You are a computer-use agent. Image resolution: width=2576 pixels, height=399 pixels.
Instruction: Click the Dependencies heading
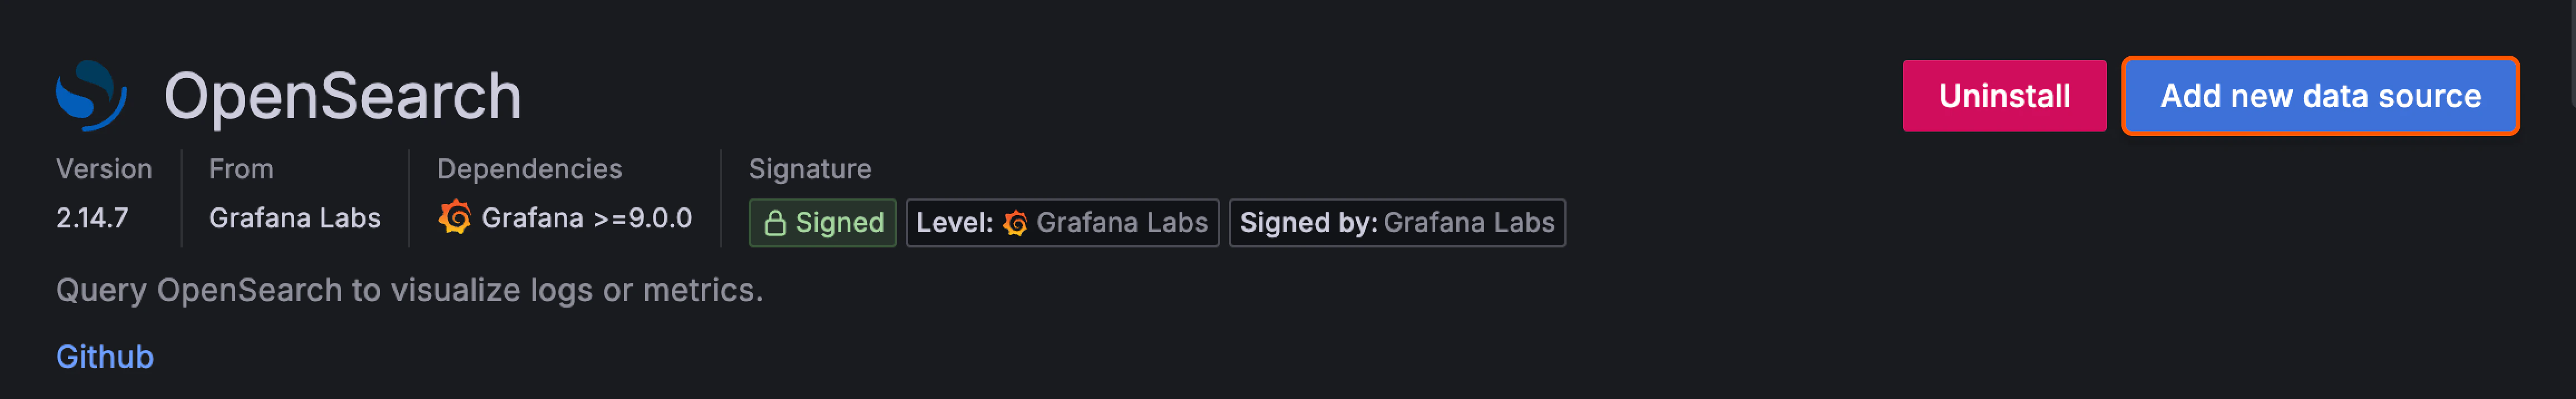530,168
